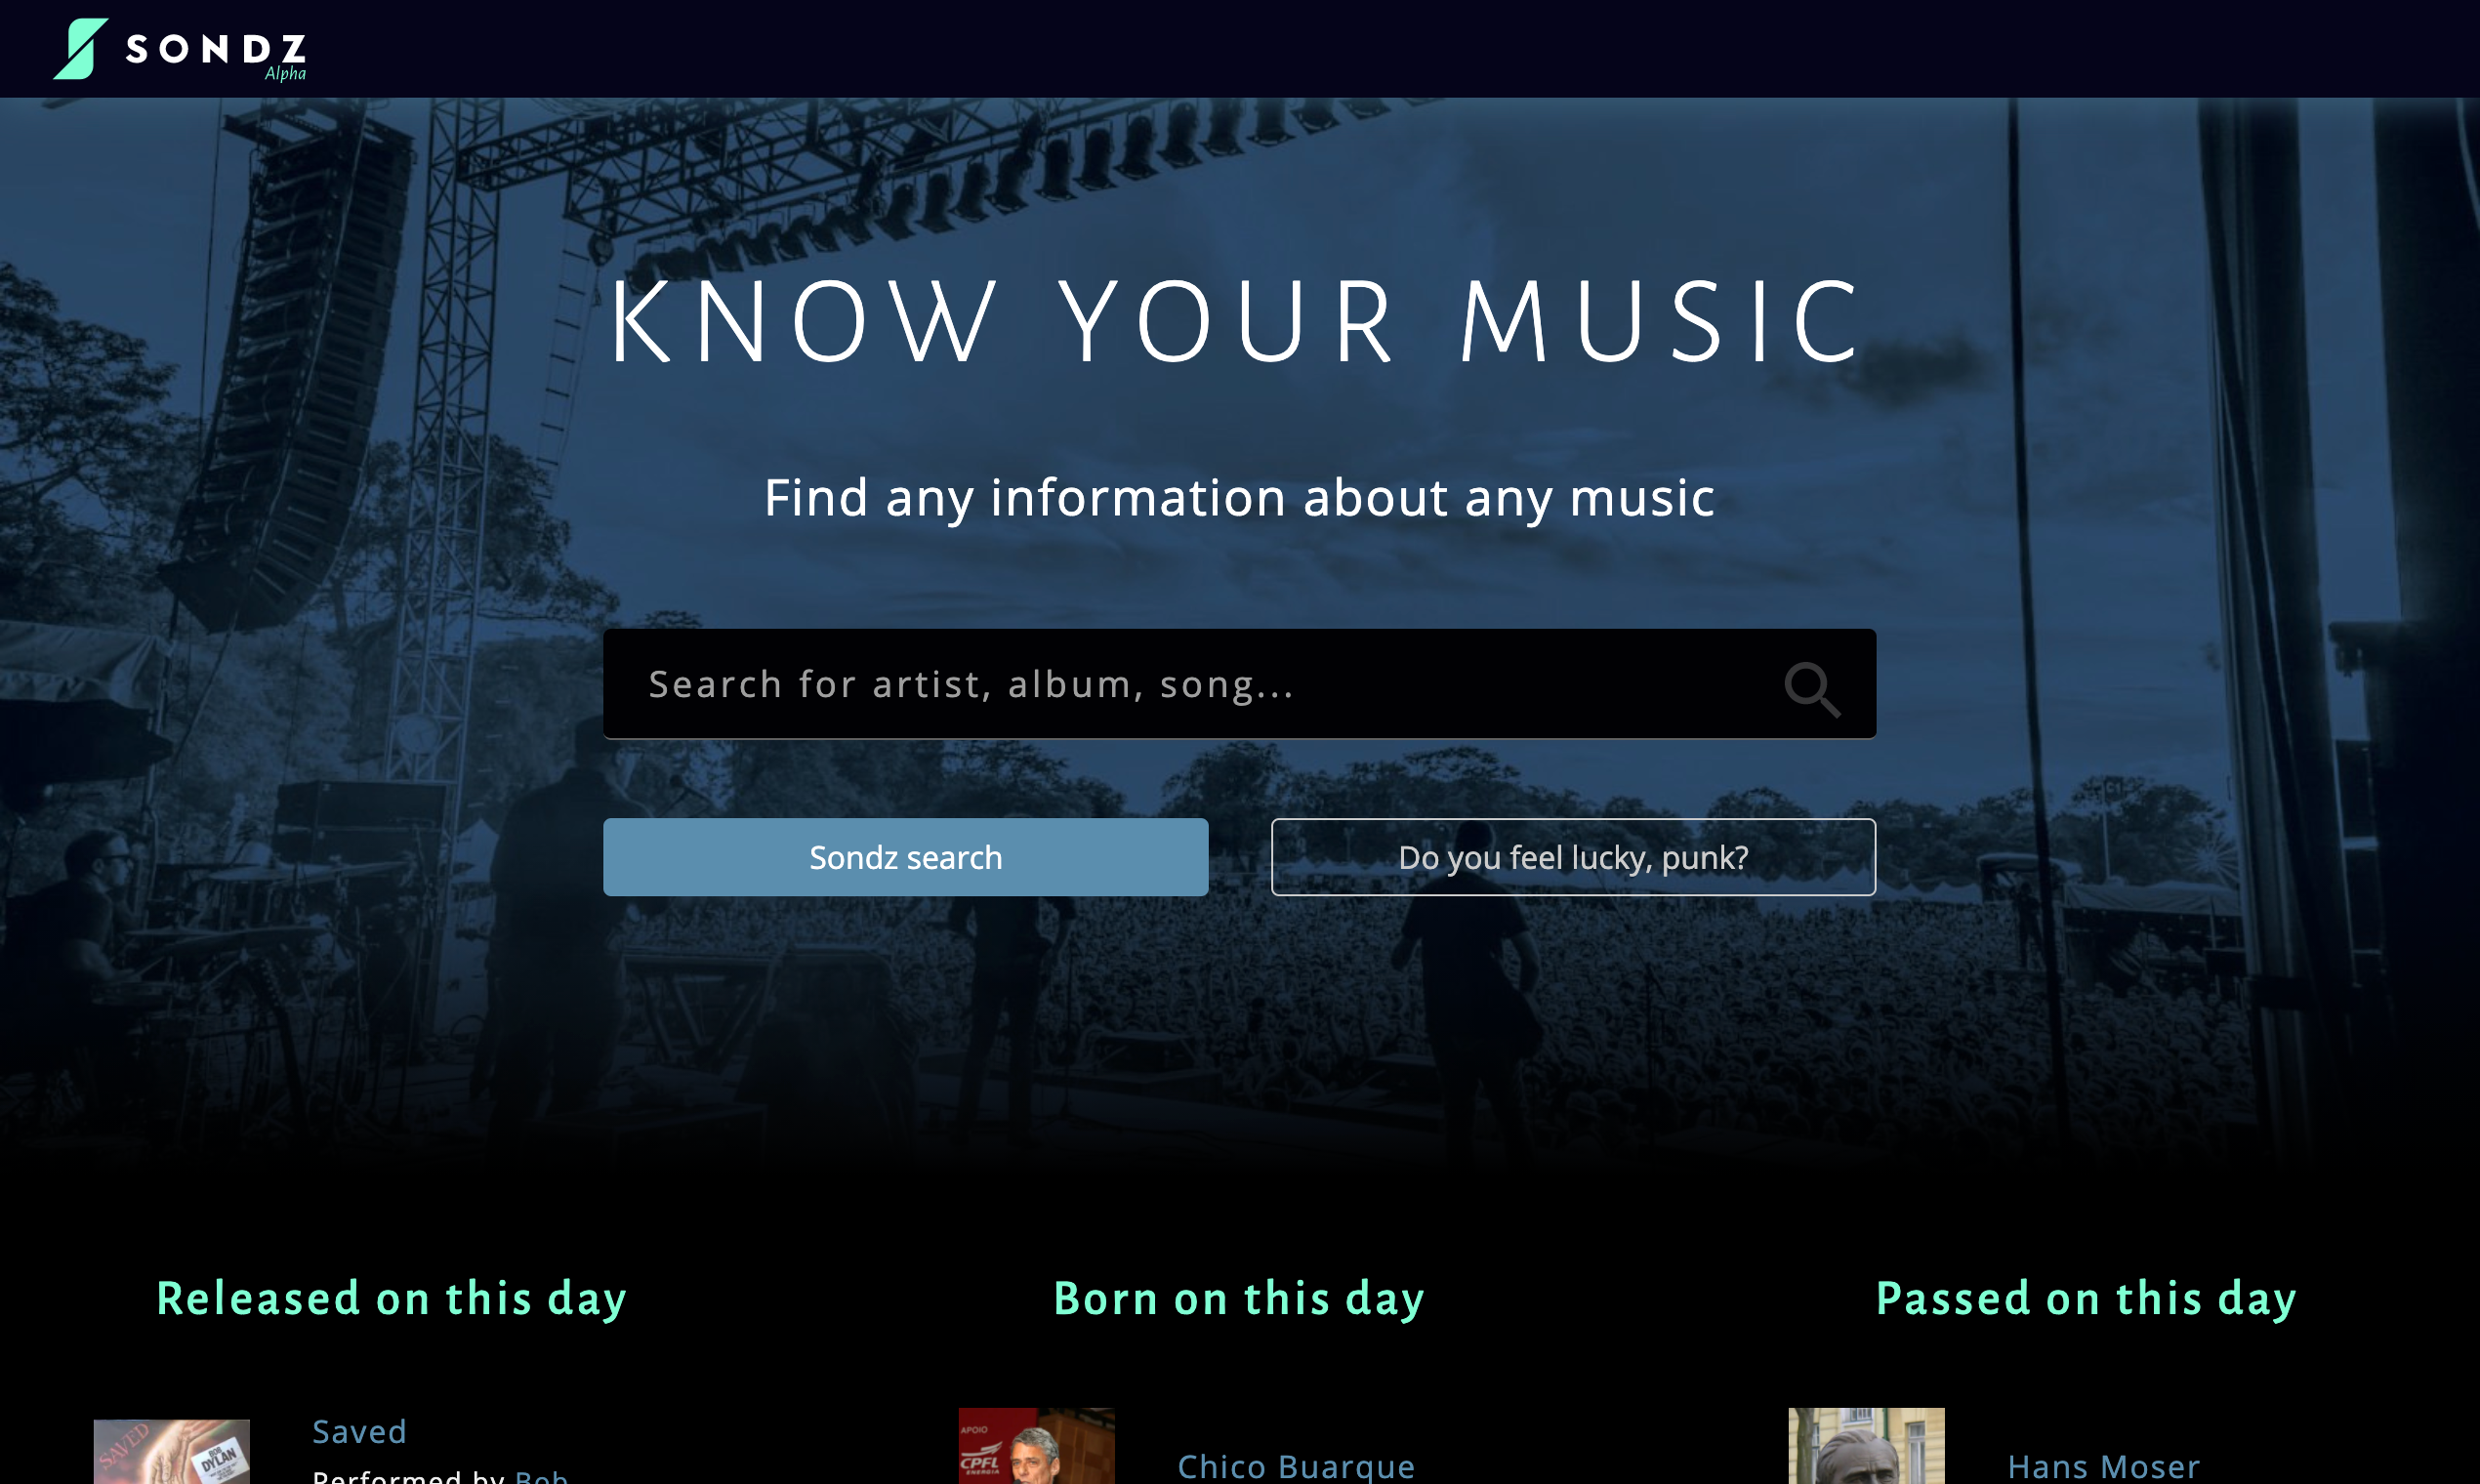2480x1484 pixels.
Task: Click the 'Find any information about any music' tagline
Action: pos(1239,498)
